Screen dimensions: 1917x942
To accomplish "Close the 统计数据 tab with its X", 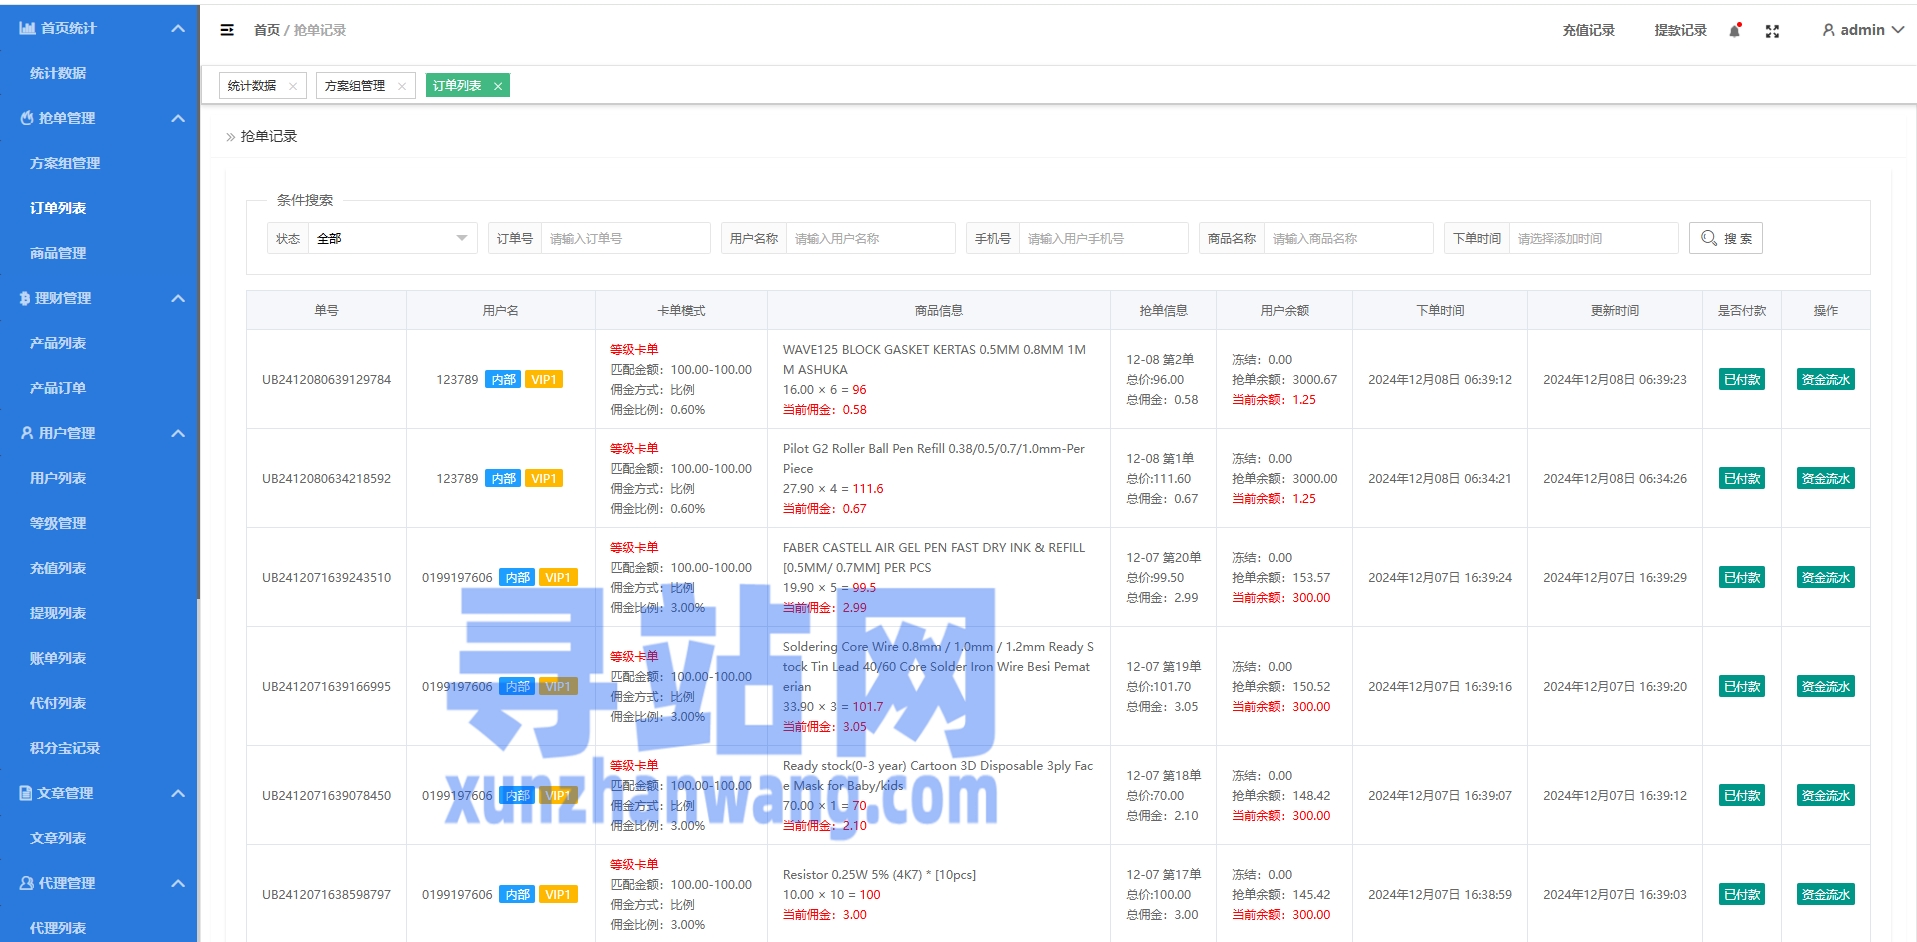I will (x=293, y=86).
